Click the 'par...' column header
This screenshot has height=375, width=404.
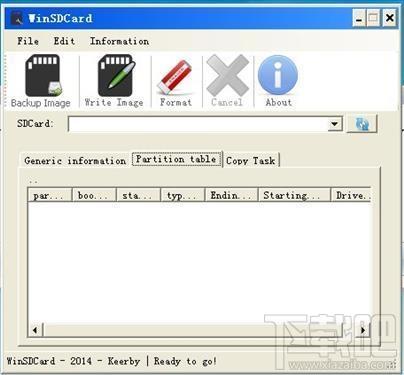click(50, 195)
